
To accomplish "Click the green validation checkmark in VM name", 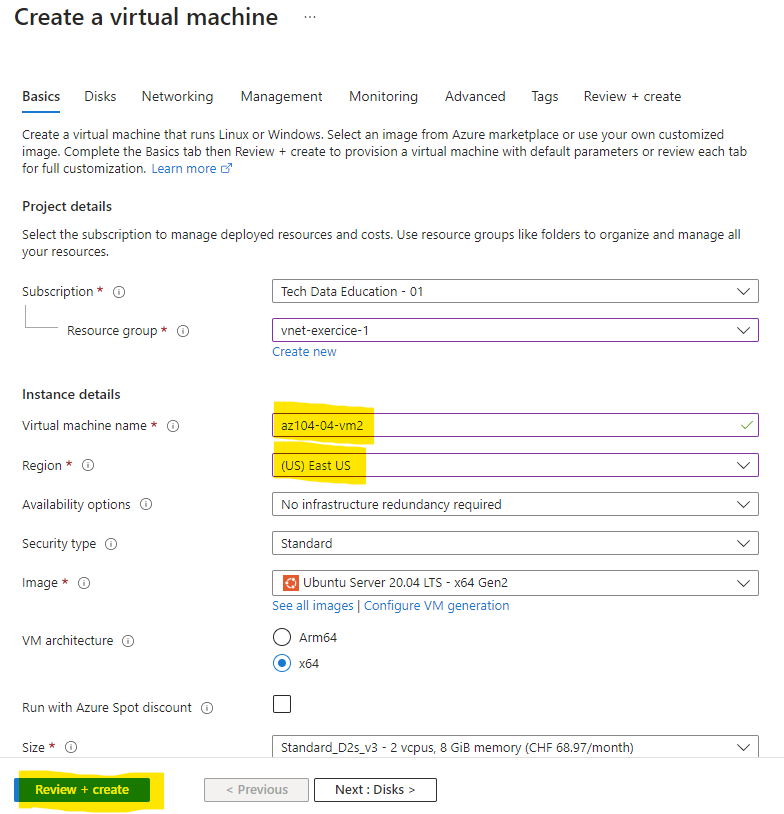I will tap(747, 425).
